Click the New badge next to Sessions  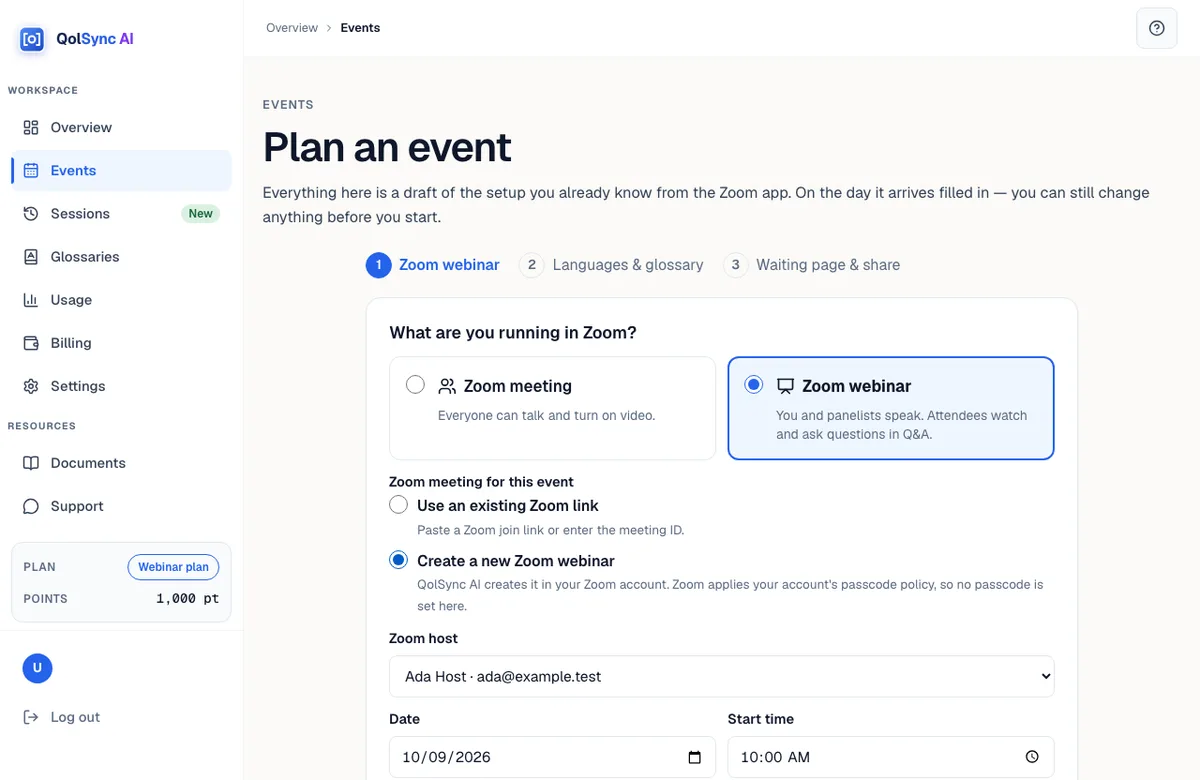[201, 213]
